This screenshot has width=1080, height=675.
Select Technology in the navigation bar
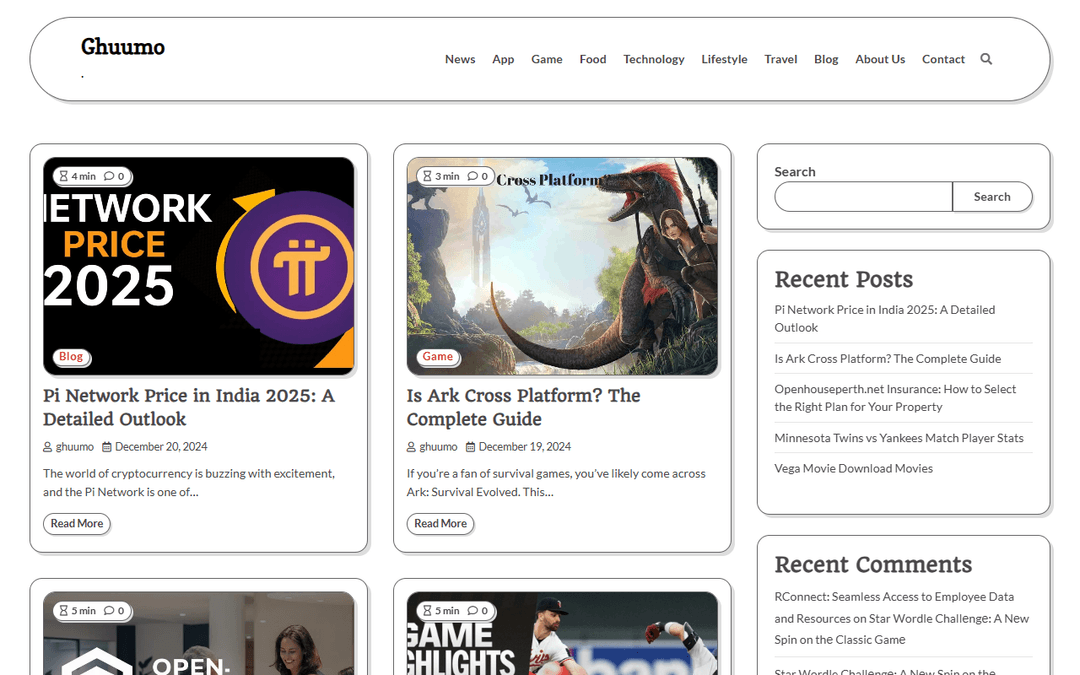654,59
